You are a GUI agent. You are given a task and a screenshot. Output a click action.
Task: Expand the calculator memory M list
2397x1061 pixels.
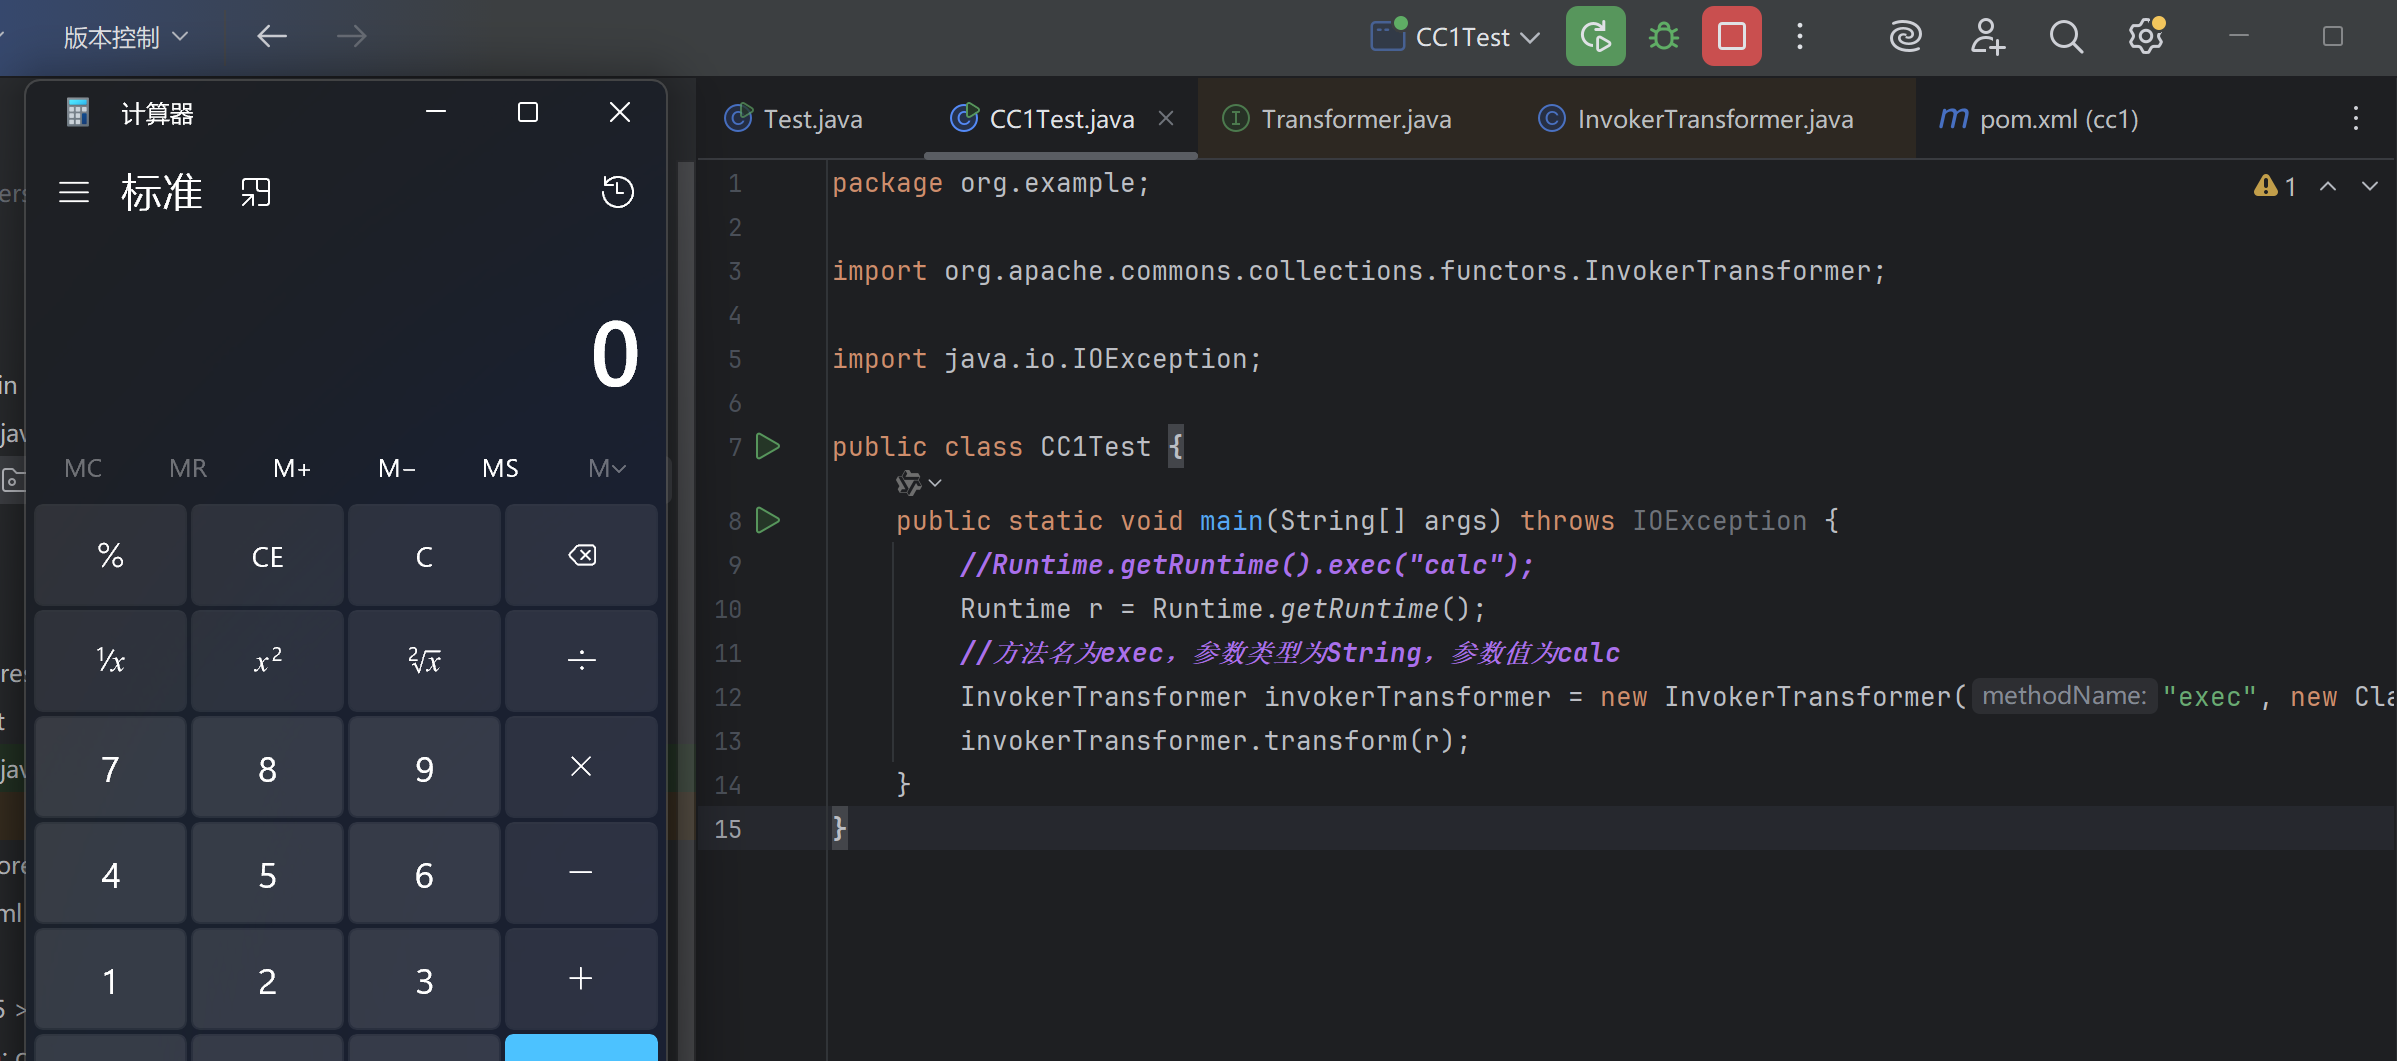click(606, 468)
